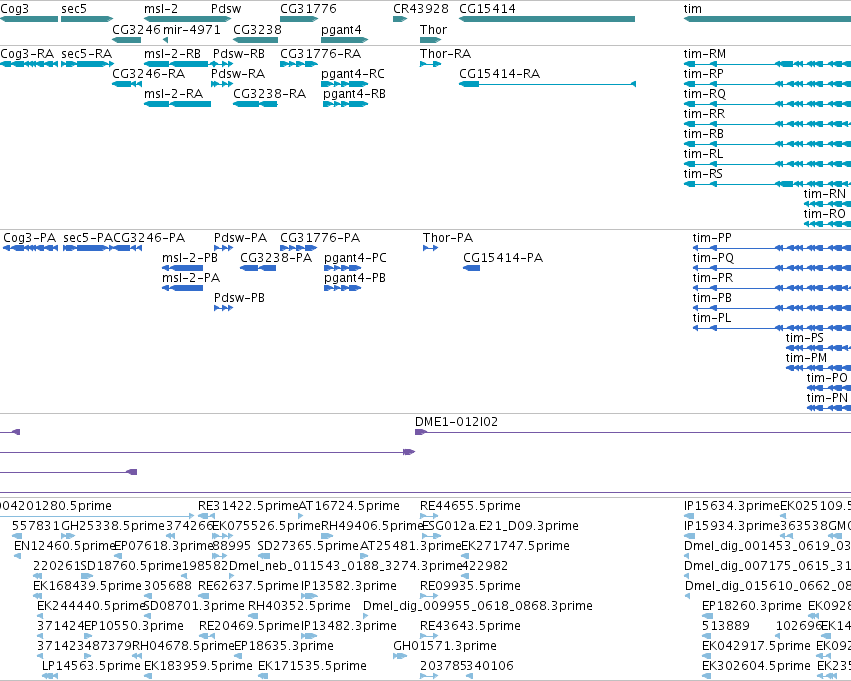851x681 pixels.
Task: Click the CG15414-PA protein block
Action: (x=472, y=268)
